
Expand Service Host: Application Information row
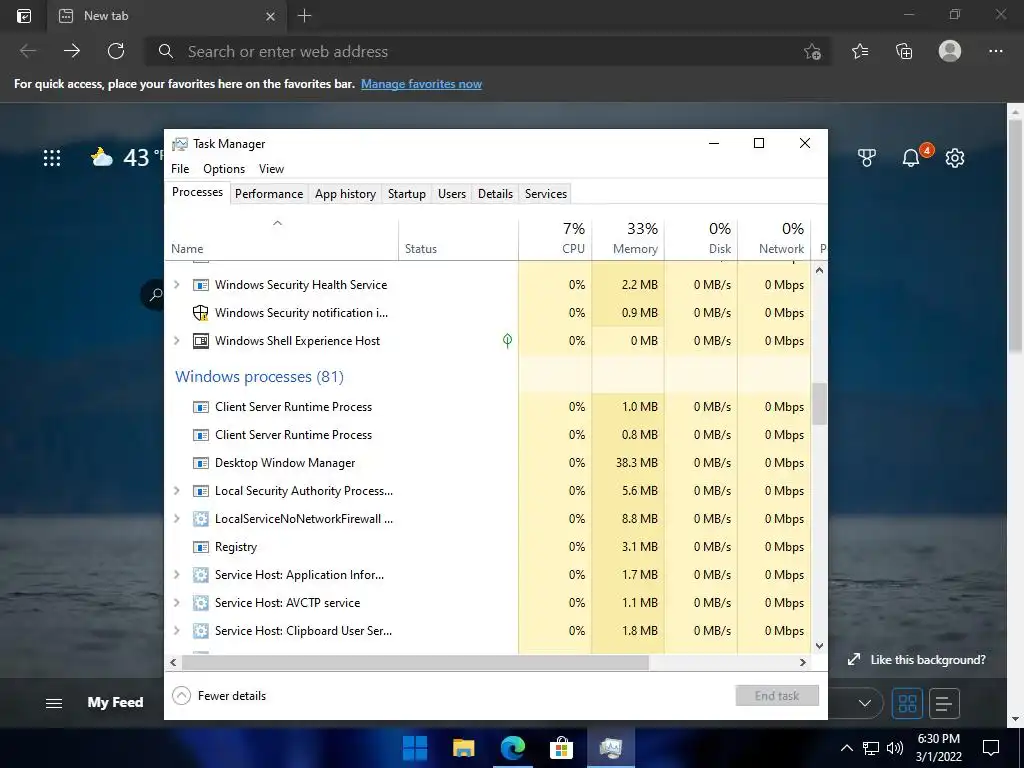pyautogui.click(x=176, y=575)
